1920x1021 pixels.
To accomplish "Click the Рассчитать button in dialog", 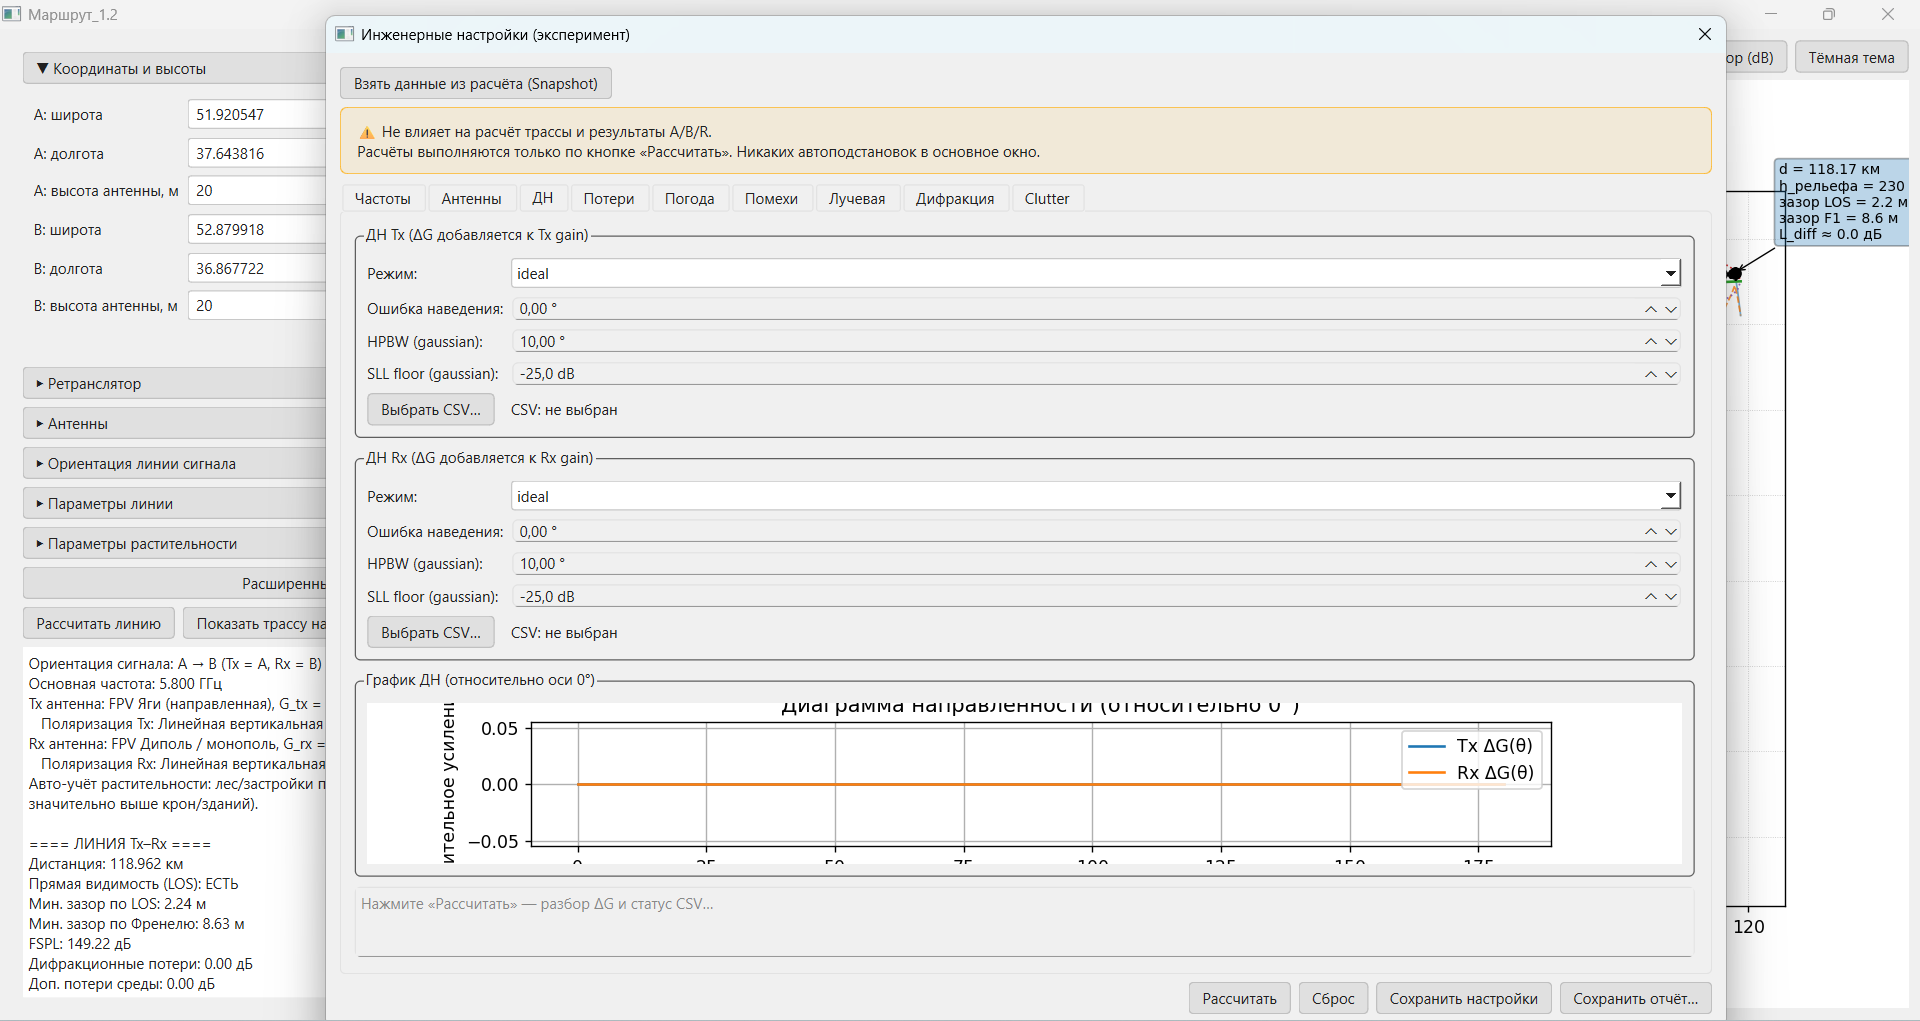I will [x=1238, y=999].
